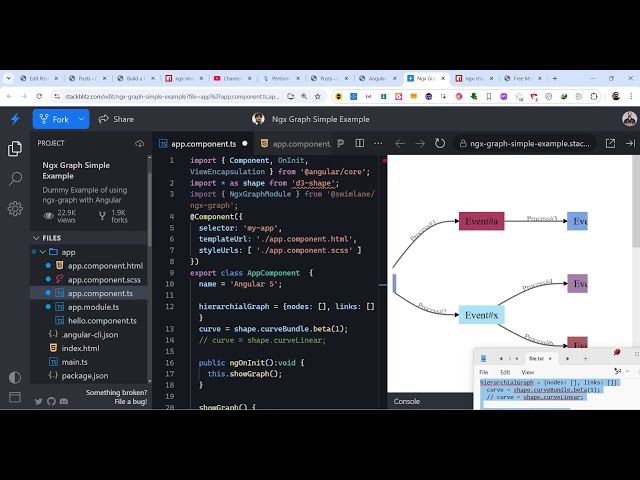
Task: Click the Share button
Action: pos(116,119)
